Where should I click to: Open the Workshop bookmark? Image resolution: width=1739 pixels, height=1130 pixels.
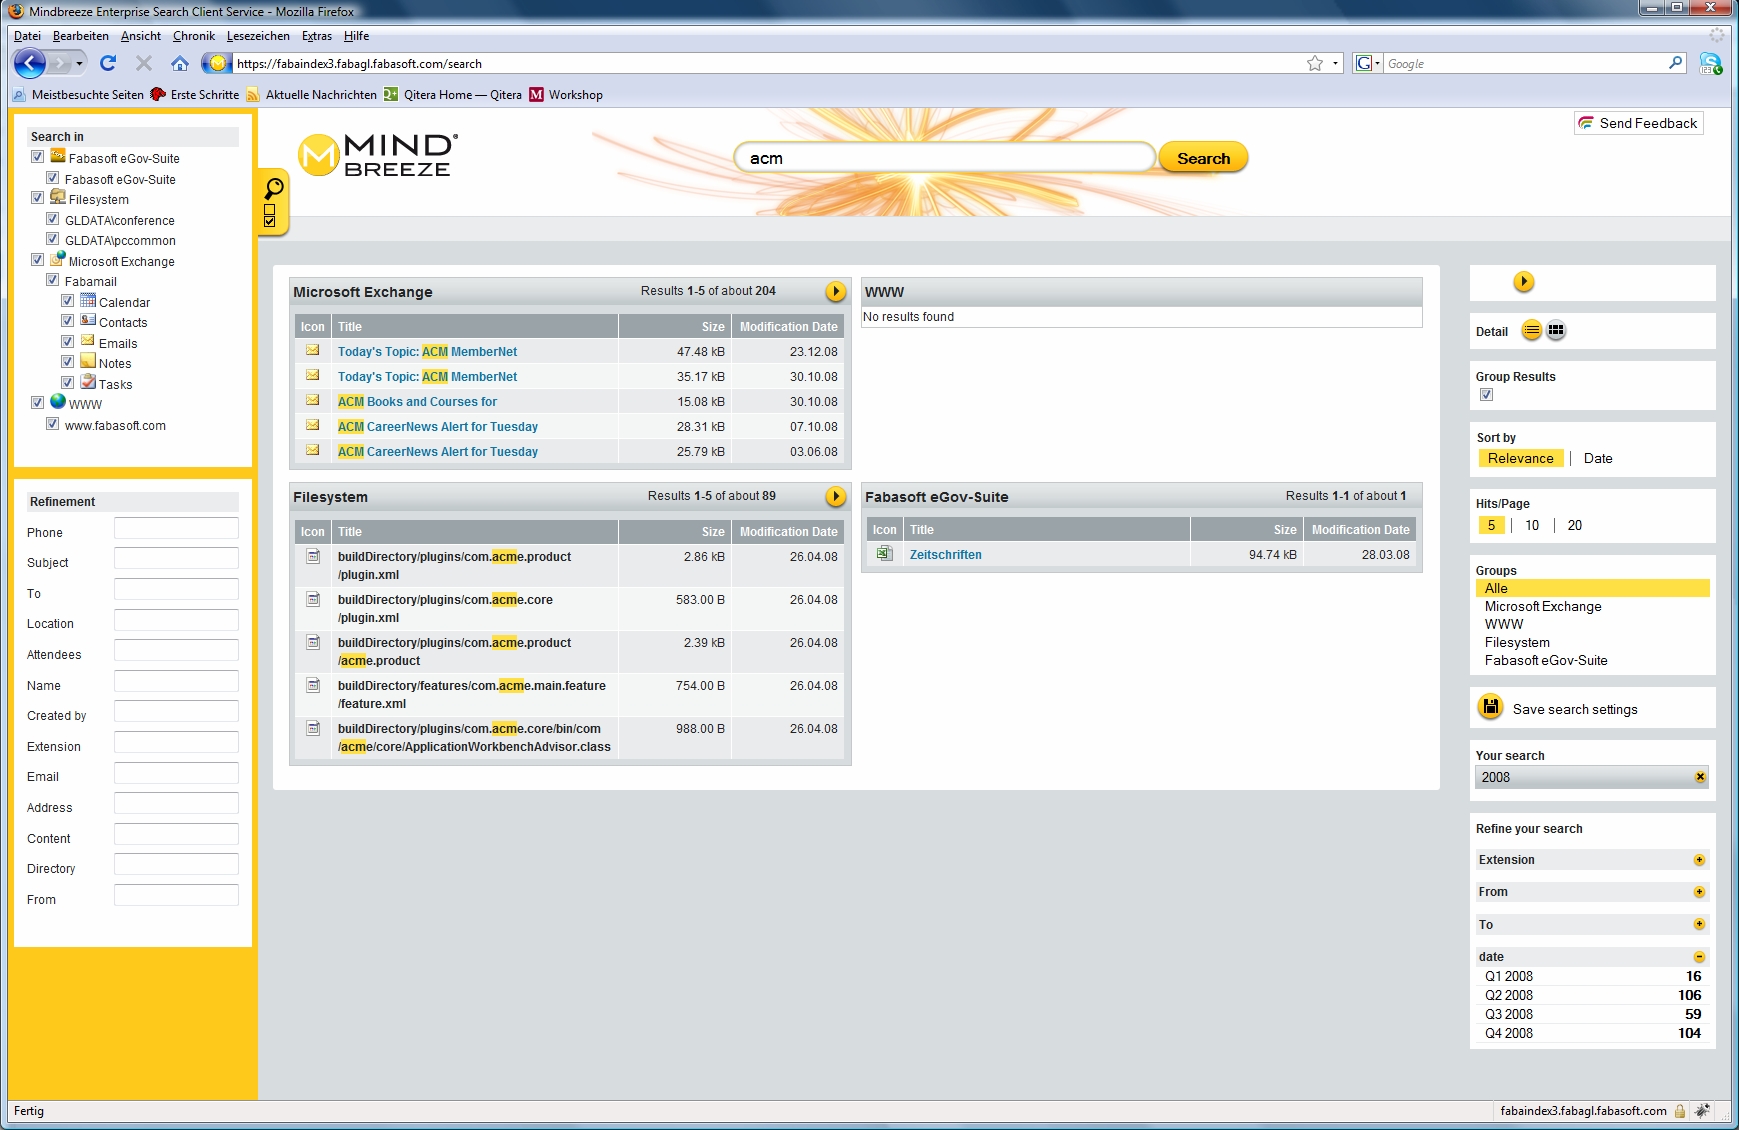[x=566, y=95]
